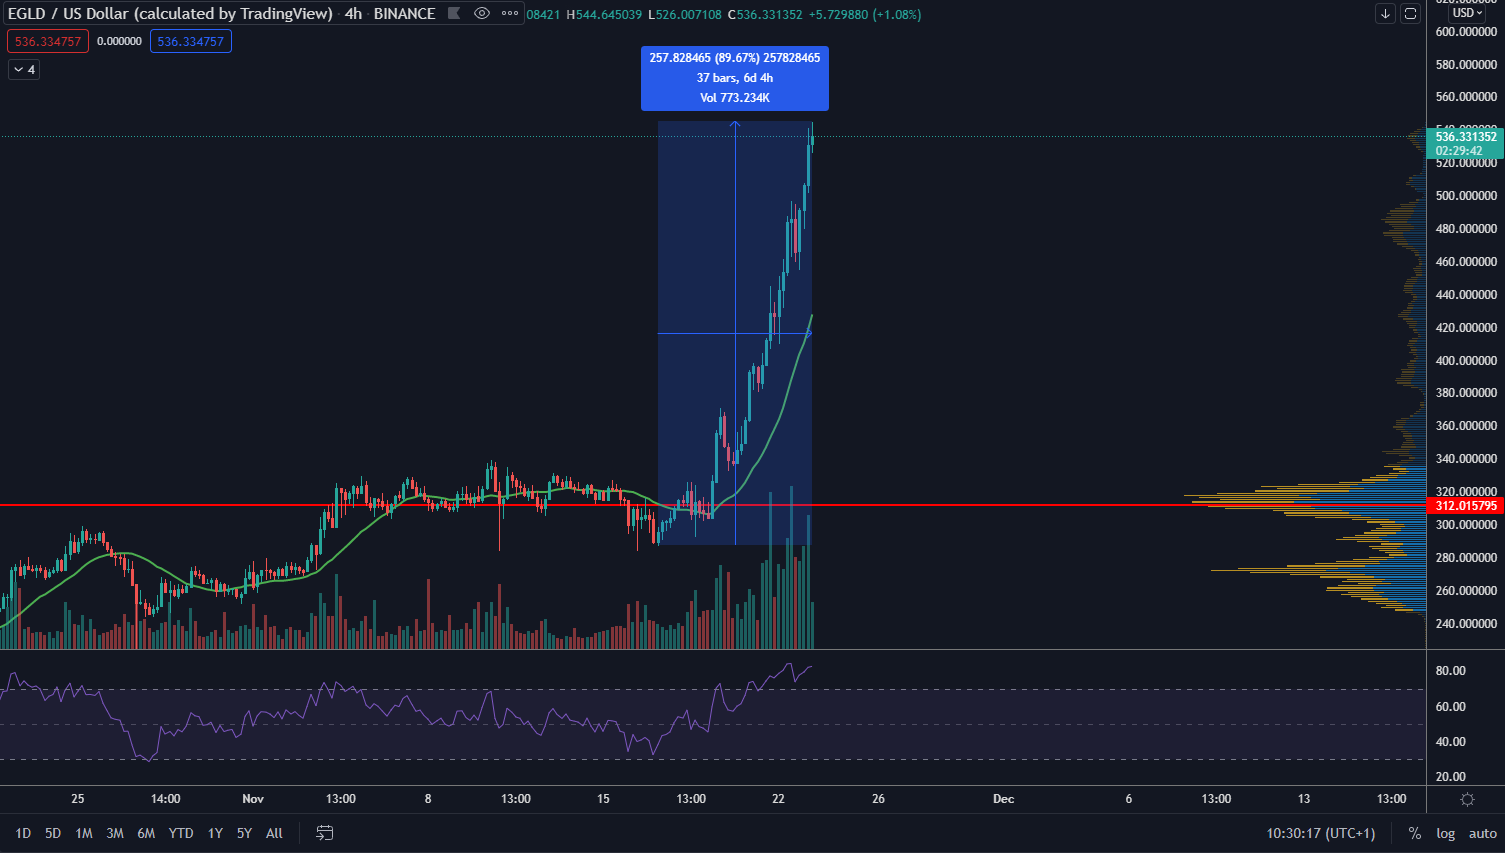This screenshot has height=853, width=1505.
Task: Enter fullscreen mode using the frame icon
Action: pyautogui.click(x=1410, y=14)
